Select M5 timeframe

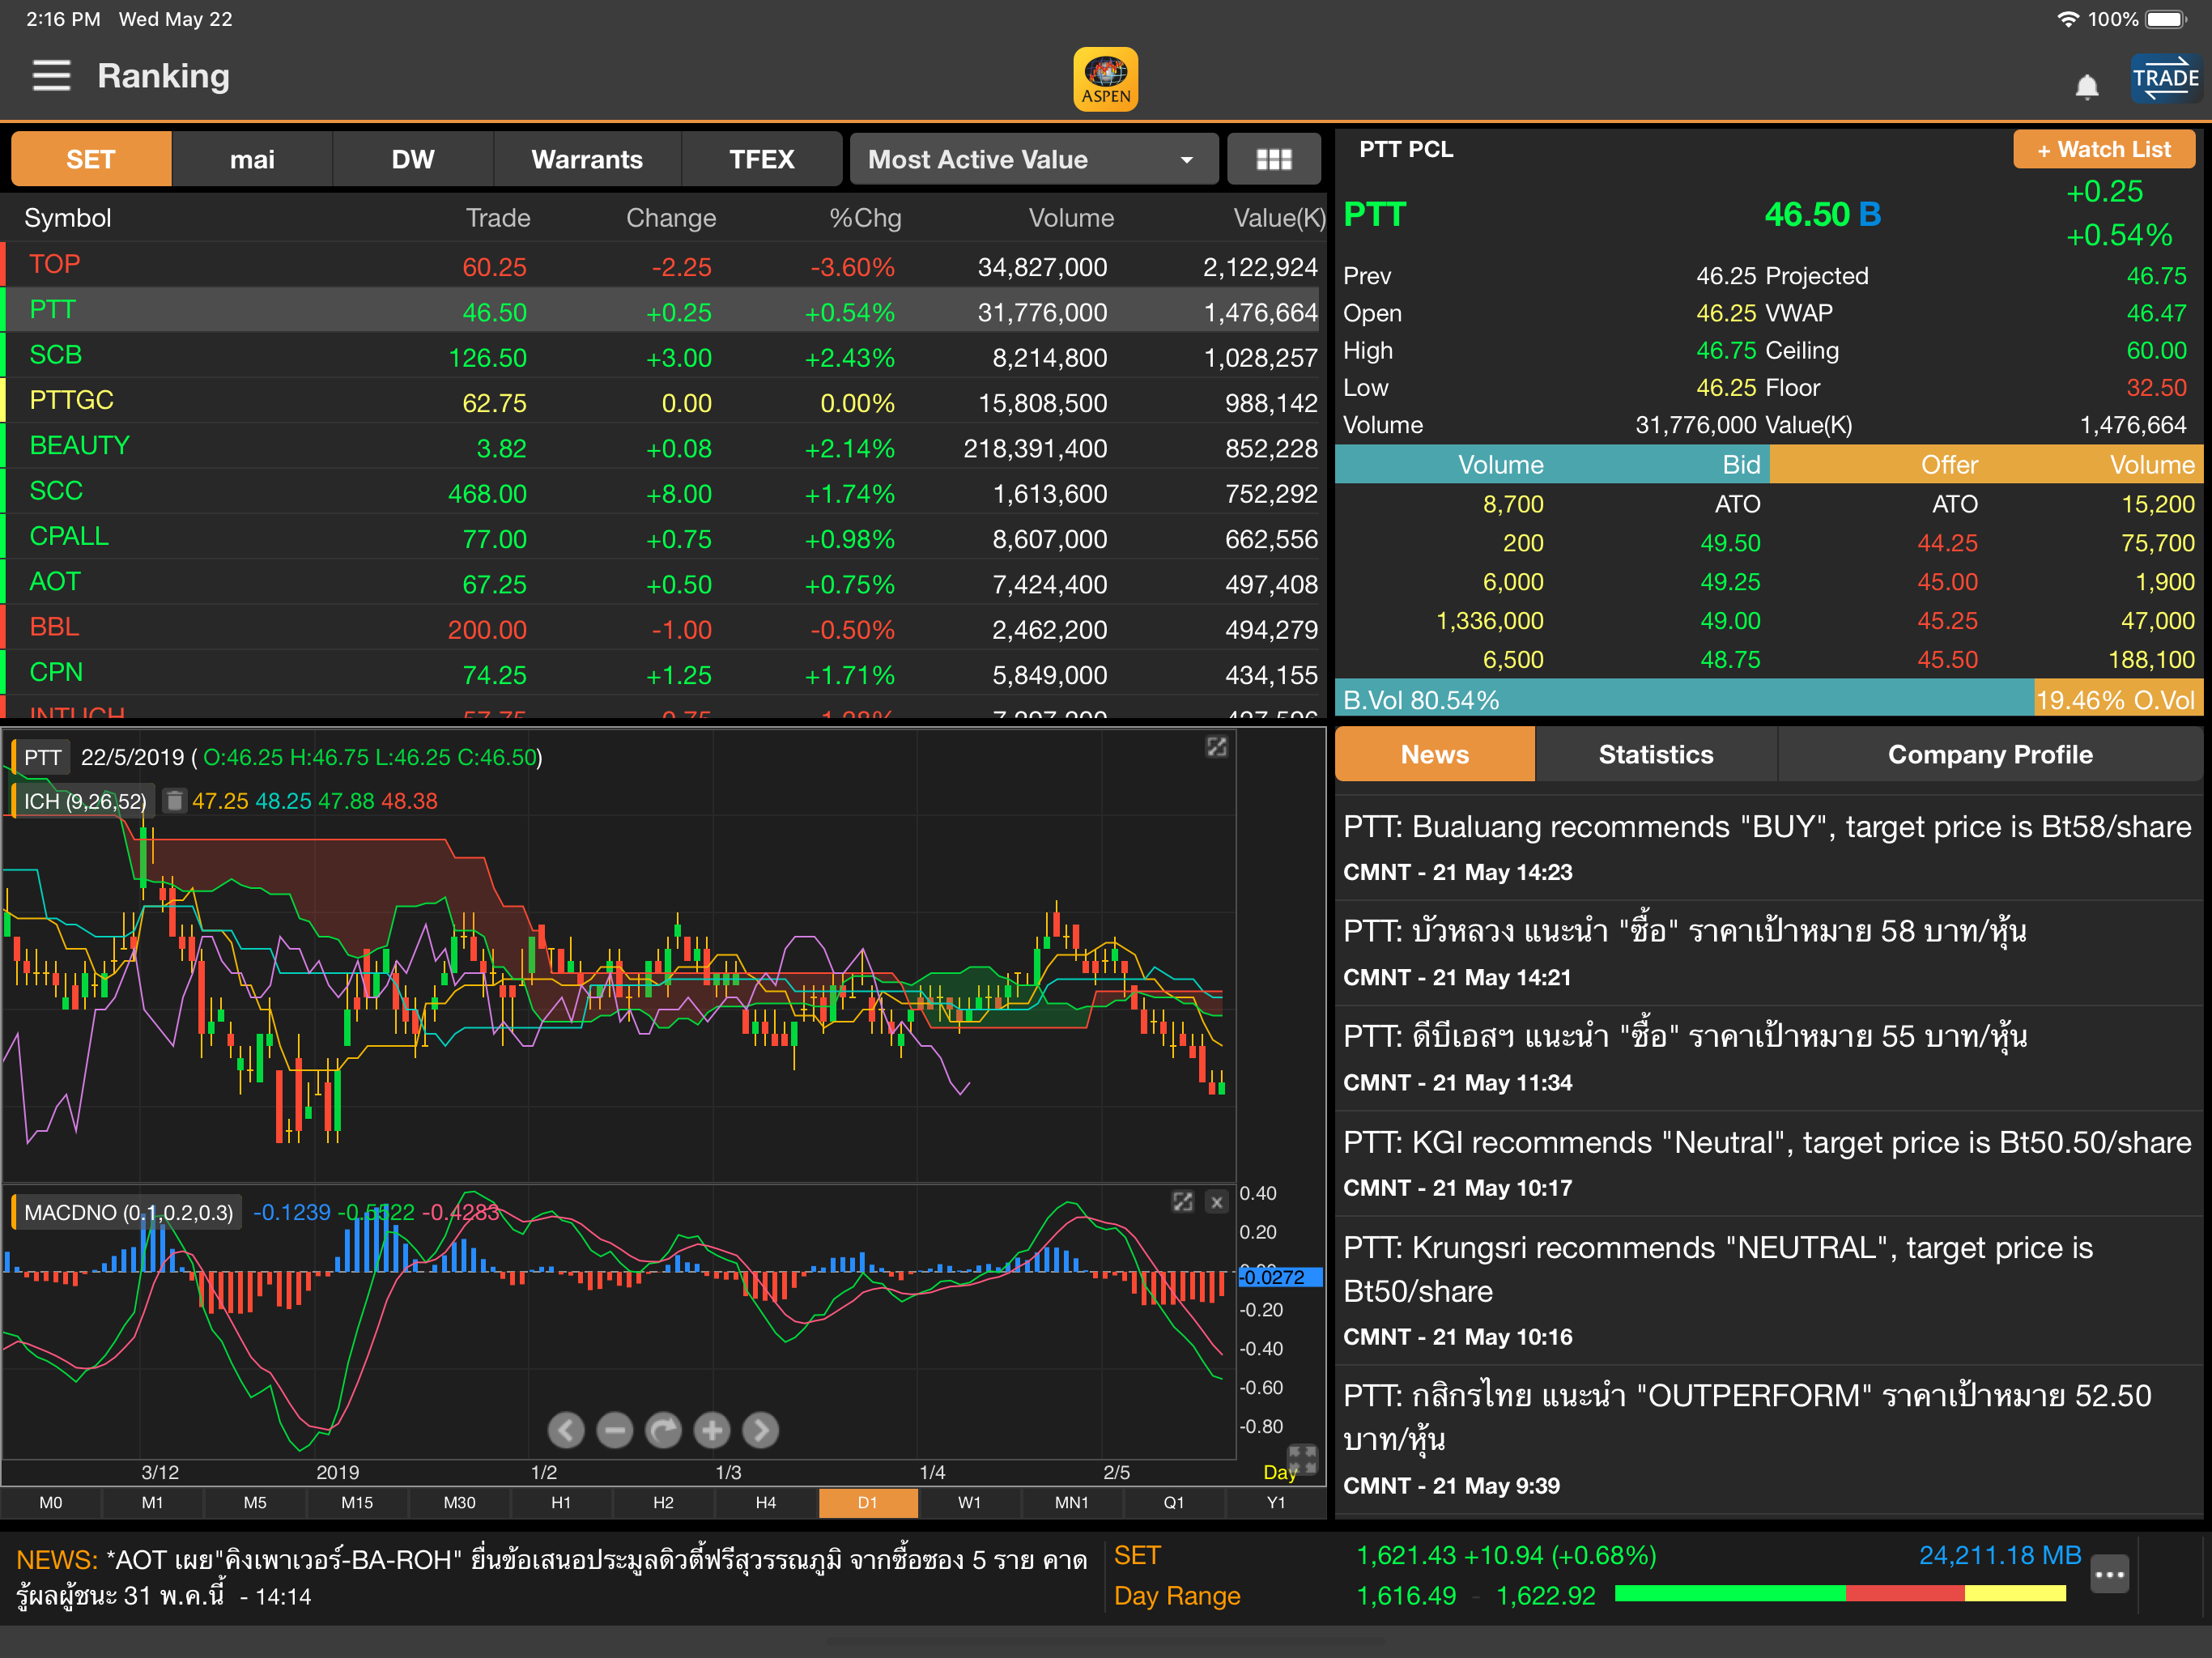255,1502
